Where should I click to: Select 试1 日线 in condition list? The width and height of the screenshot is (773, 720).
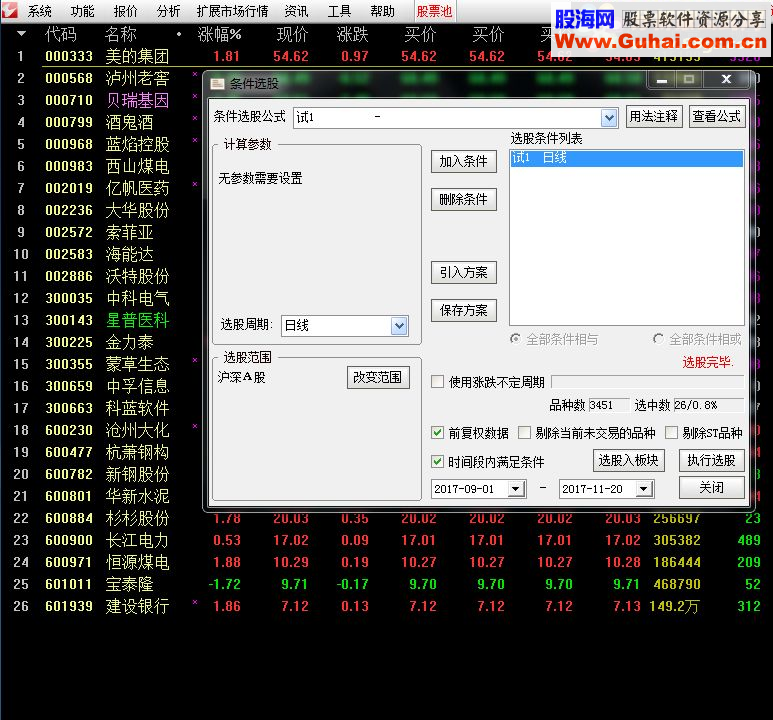627,158
